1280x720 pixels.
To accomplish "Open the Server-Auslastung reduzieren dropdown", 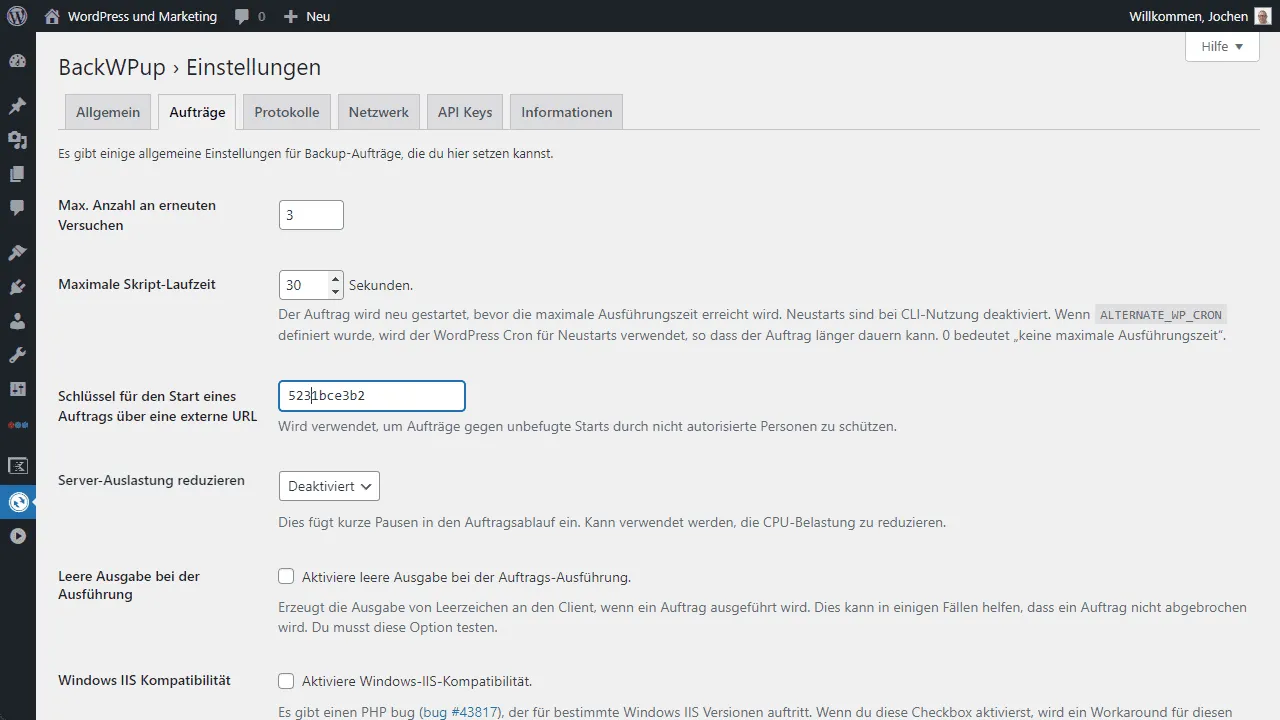I will (329, 486).
